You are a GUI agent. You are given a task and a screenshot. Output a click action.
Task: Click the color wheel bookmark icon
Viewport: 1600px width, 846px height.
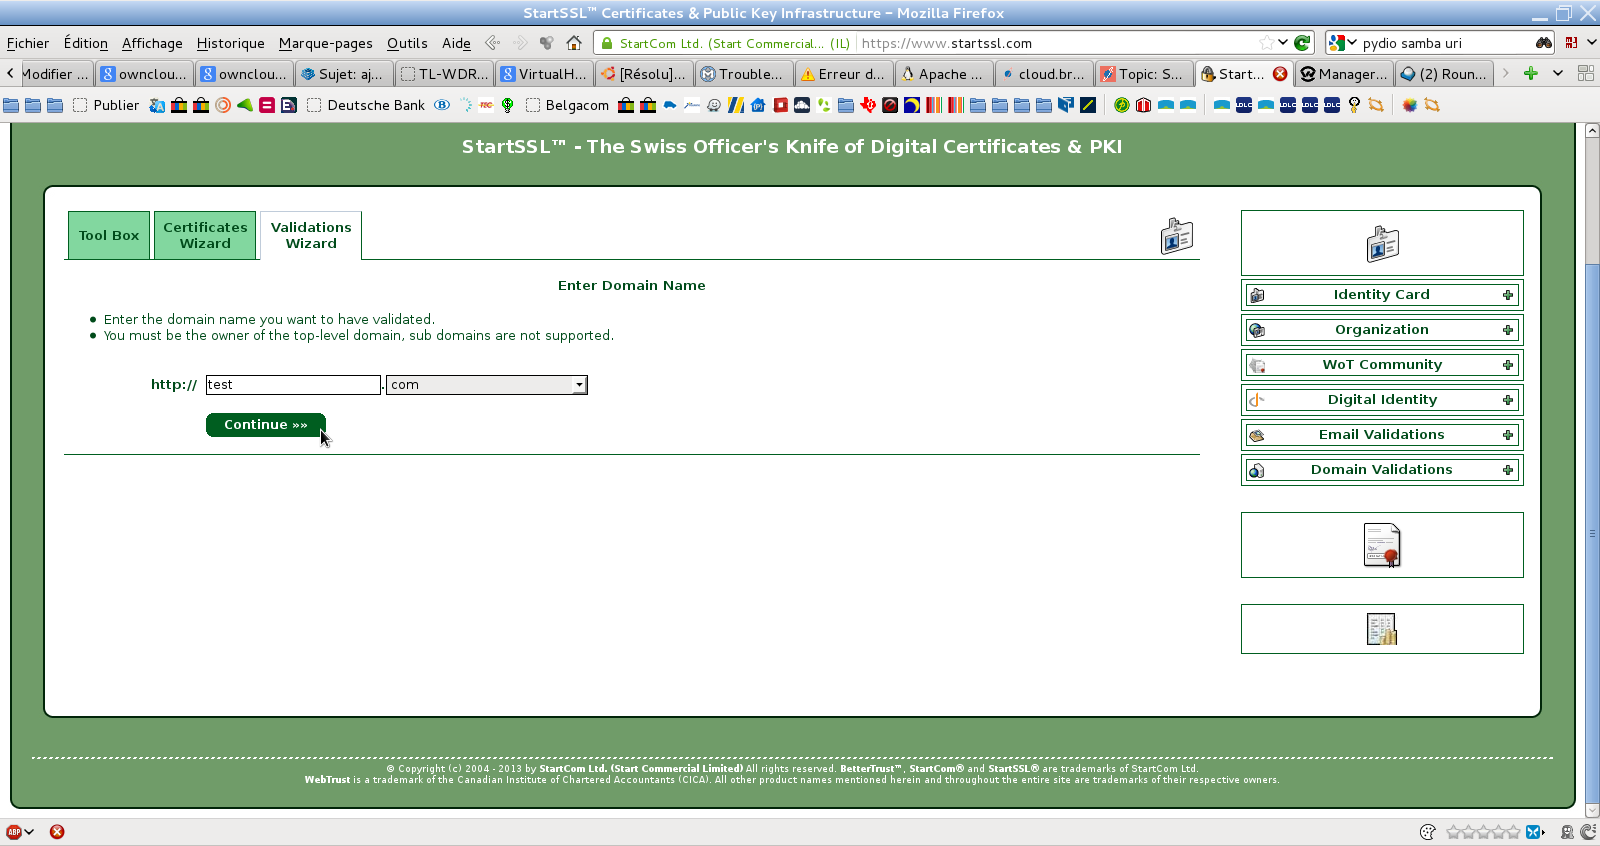point(1409,105)
